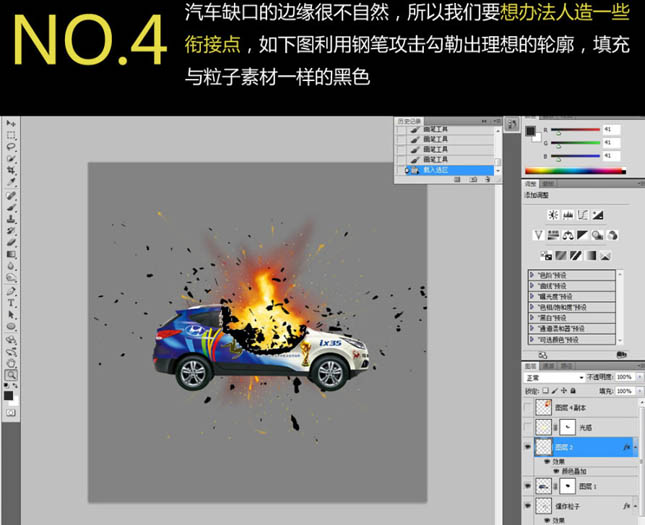Open the fill slider dropdown
645x525 pixels.
pyautogui.click(x=639, y=391)
